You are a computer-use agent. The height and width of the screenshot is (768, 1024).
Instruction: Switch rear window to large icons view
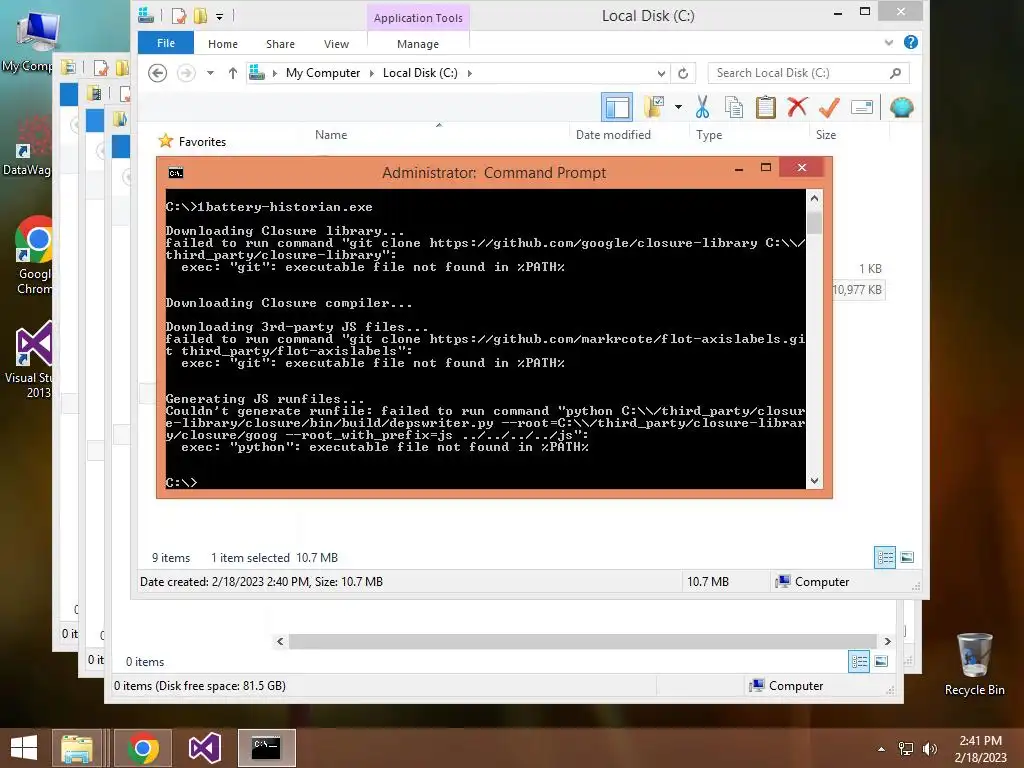(881, 662)
